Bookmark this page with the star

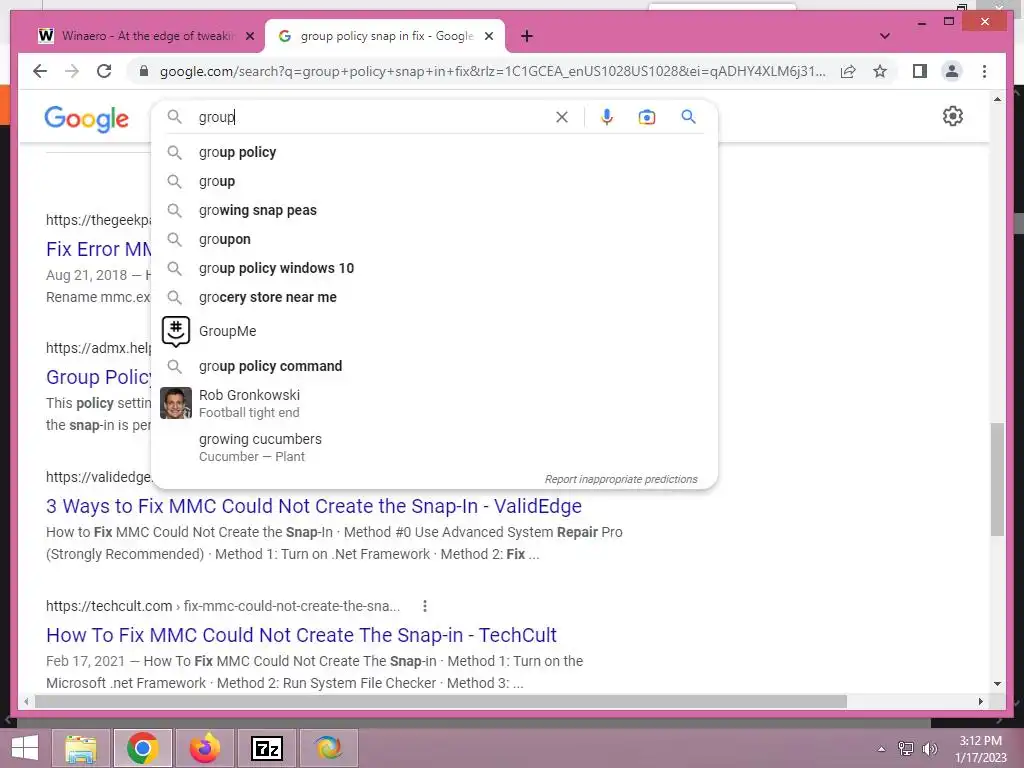point(880,71)
